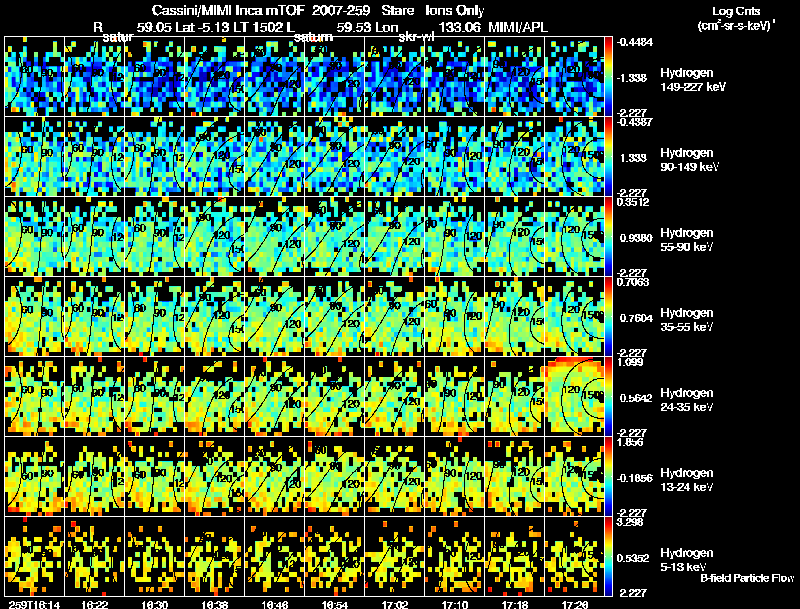Click the 3.298 color scale value
This screenshot has width=800, height=609.
[630, 522]
